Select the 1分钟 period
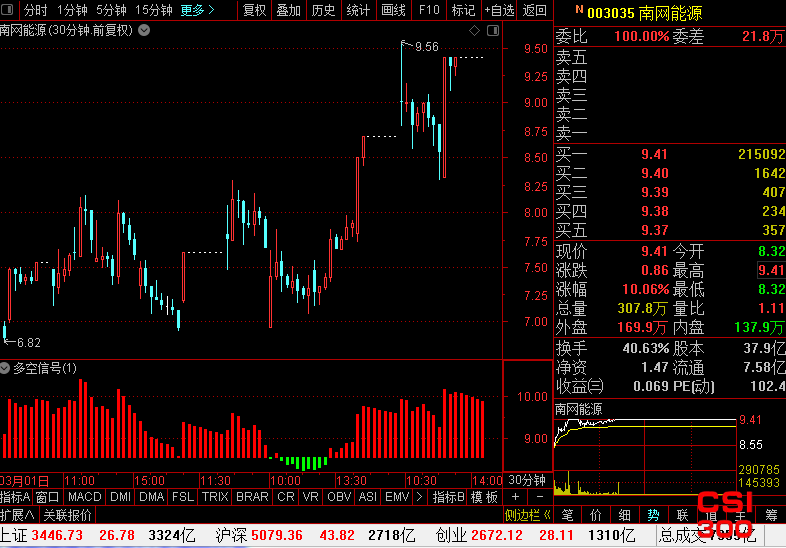Viewport: 786px width, 548px height. tap(72, 10)
